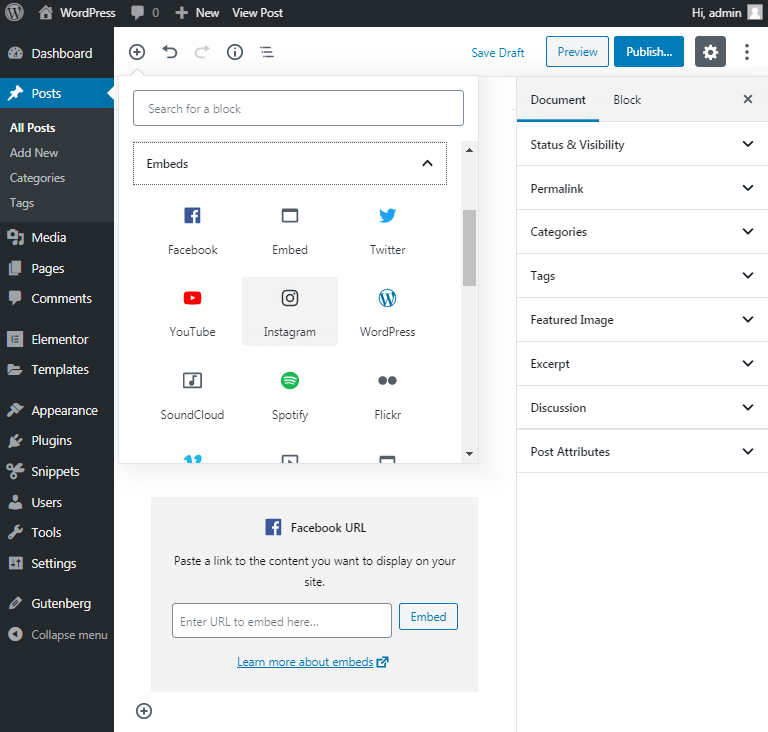This screenshot has width=768, height=732.
Task: Click the block list scroll up arrow
Action: click(469, 150)
